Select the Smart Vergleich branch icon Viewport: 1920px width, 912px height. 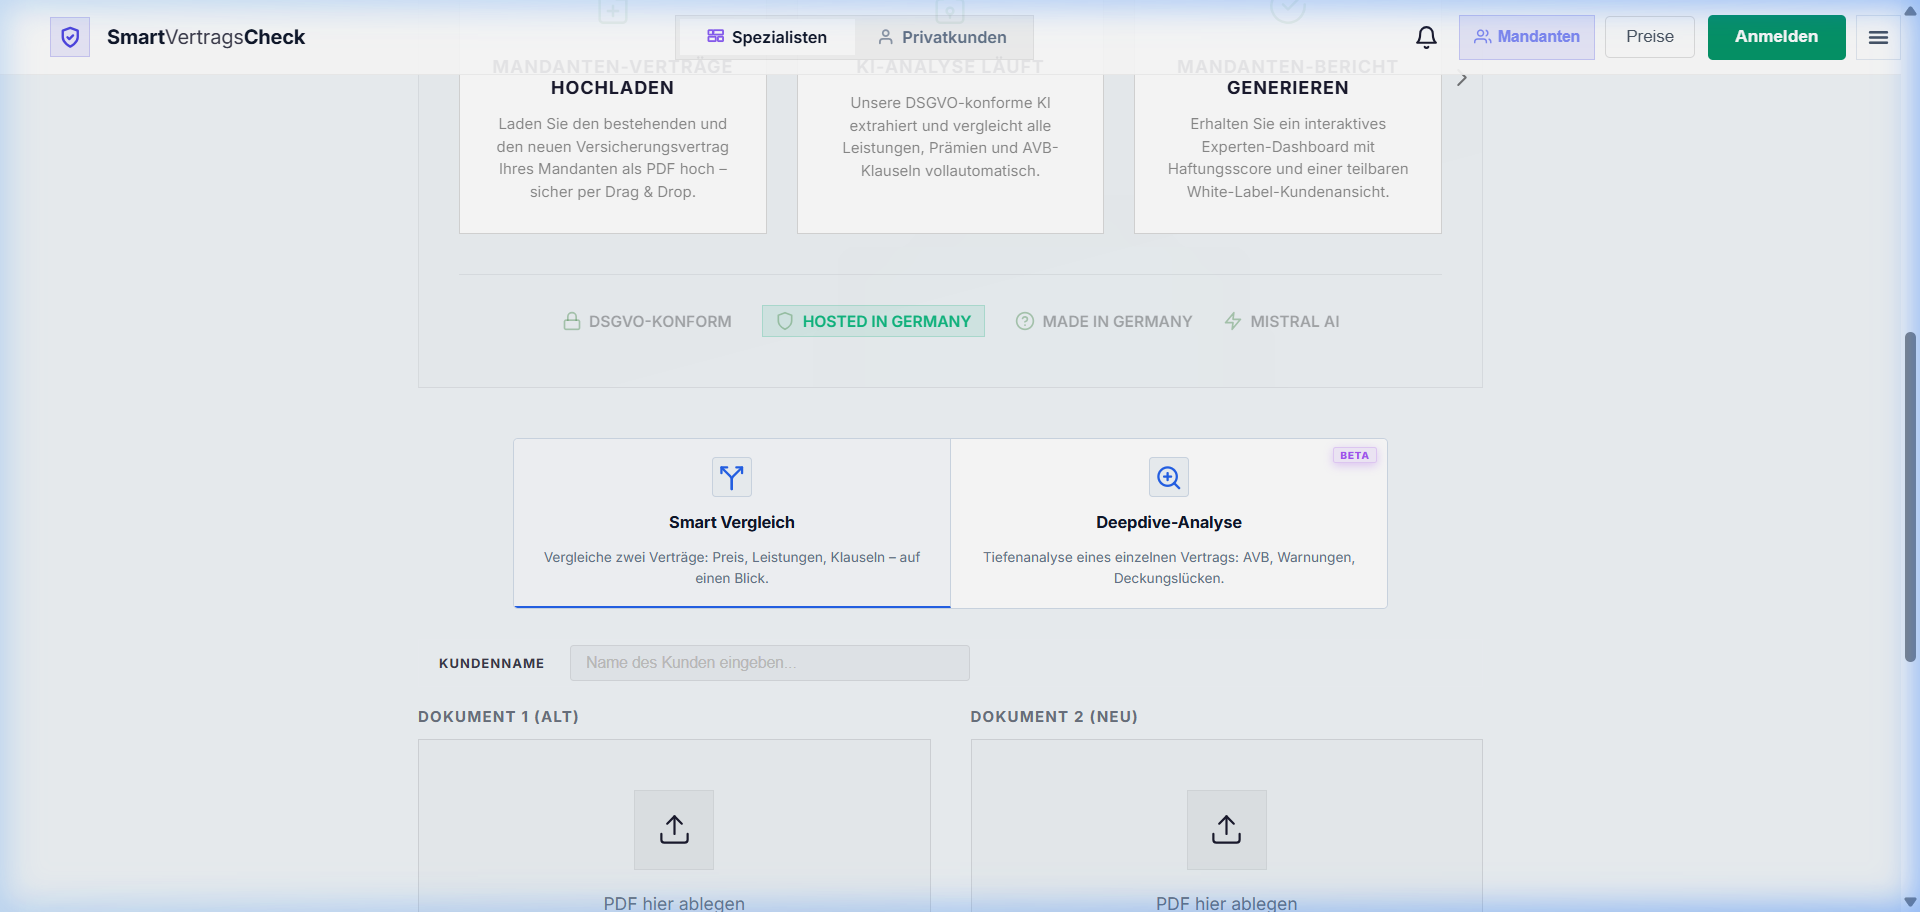point(731,477)
